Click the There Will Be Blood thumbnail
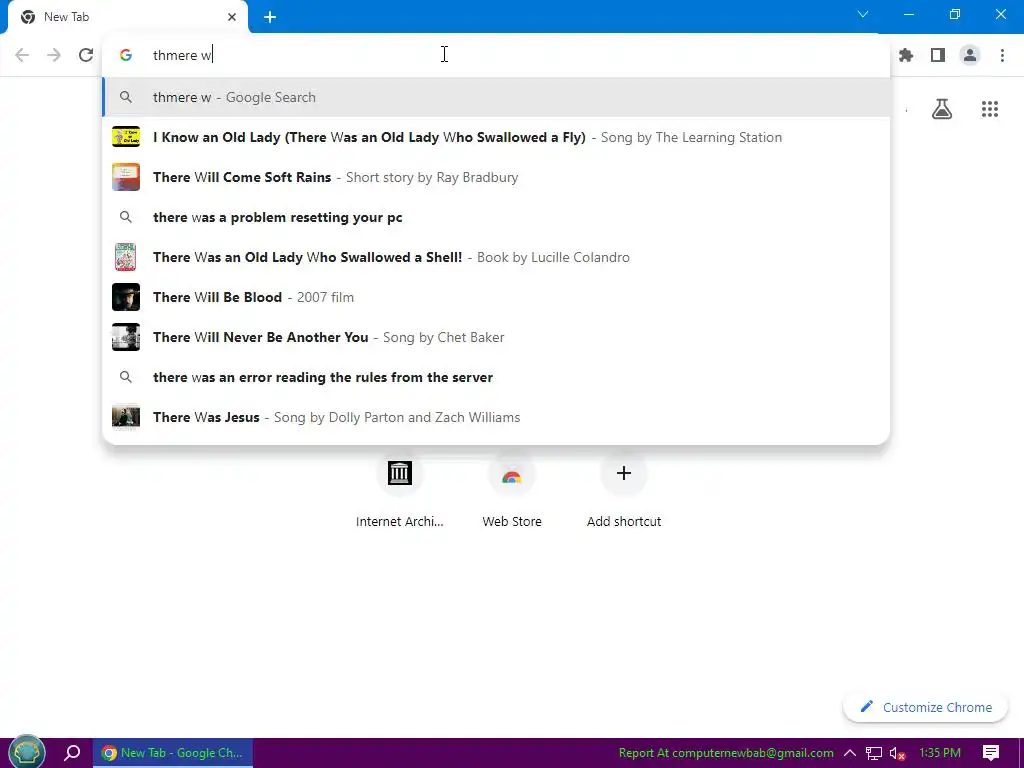 pos(126,297)
